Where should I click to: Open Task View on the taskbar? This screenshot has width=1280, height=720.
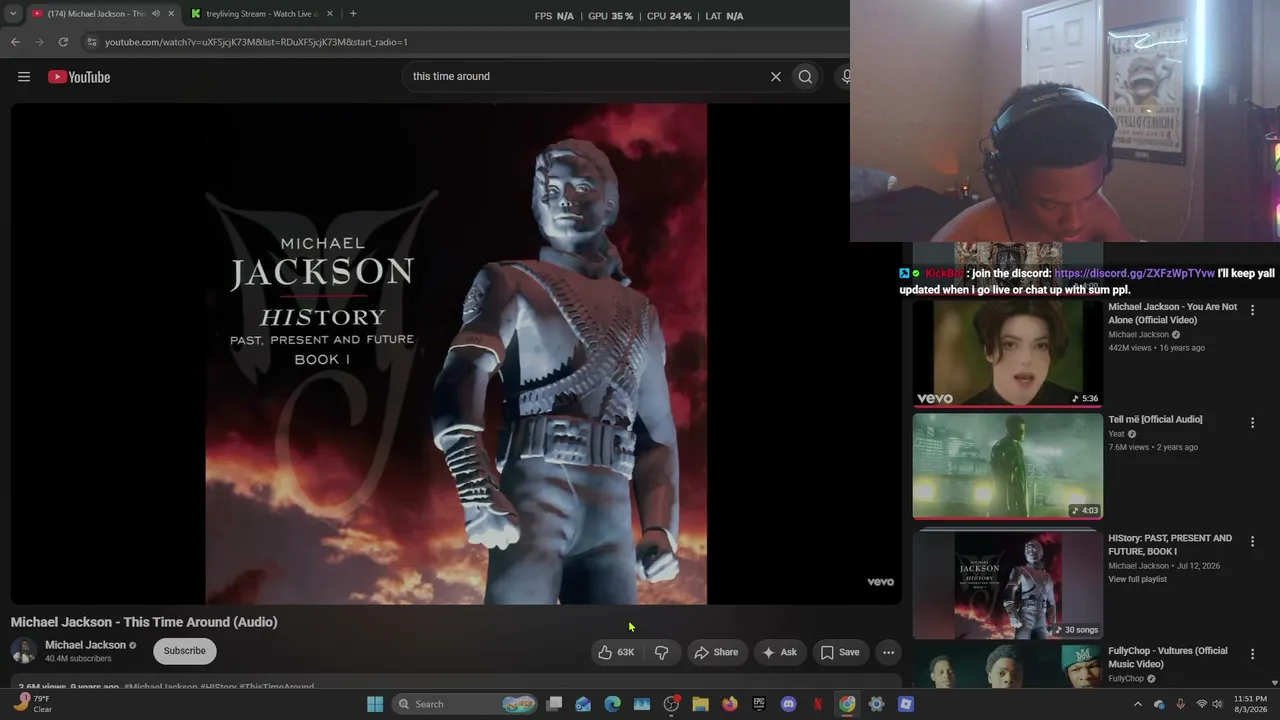click(x=554, y=704)
